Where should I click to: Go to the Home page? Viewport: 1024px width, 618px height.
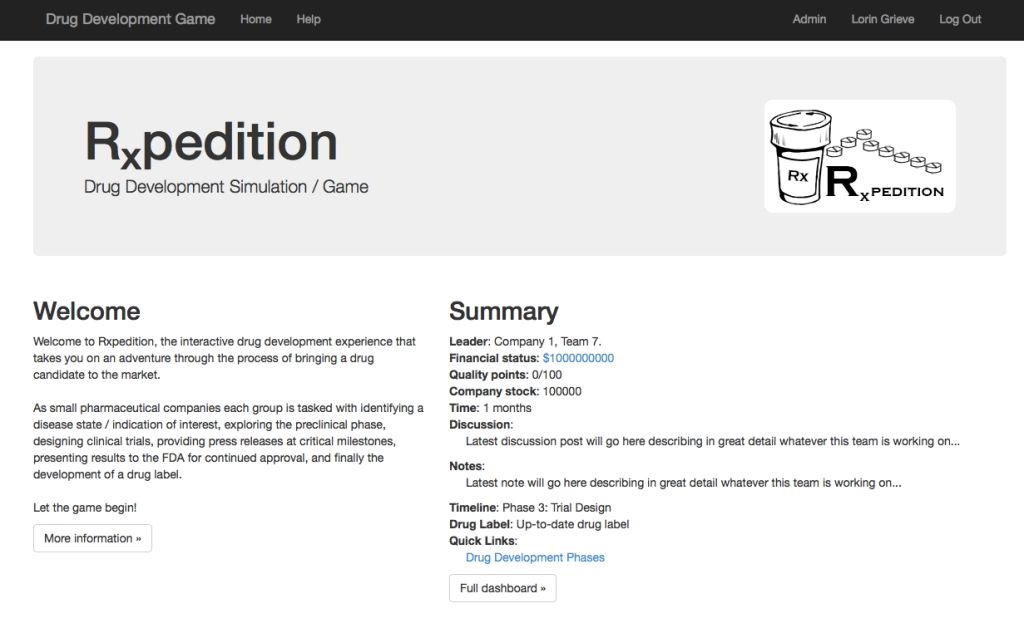pyautogui.click(x=256, y=19)
